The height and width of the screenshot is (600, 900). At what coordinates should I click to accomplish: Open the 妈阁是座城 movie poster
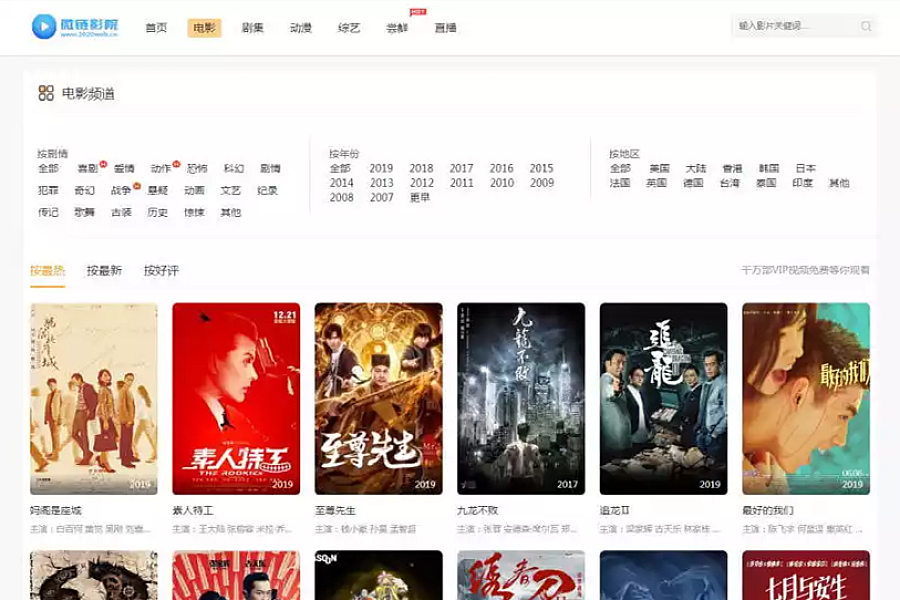(94, 398)
